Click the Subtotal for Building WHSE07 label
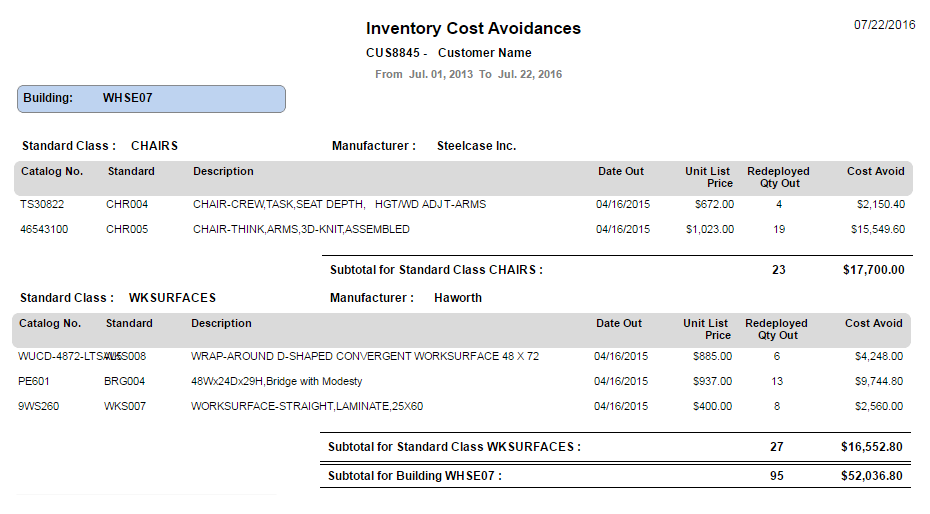930x514 pixels. [415, 476]
